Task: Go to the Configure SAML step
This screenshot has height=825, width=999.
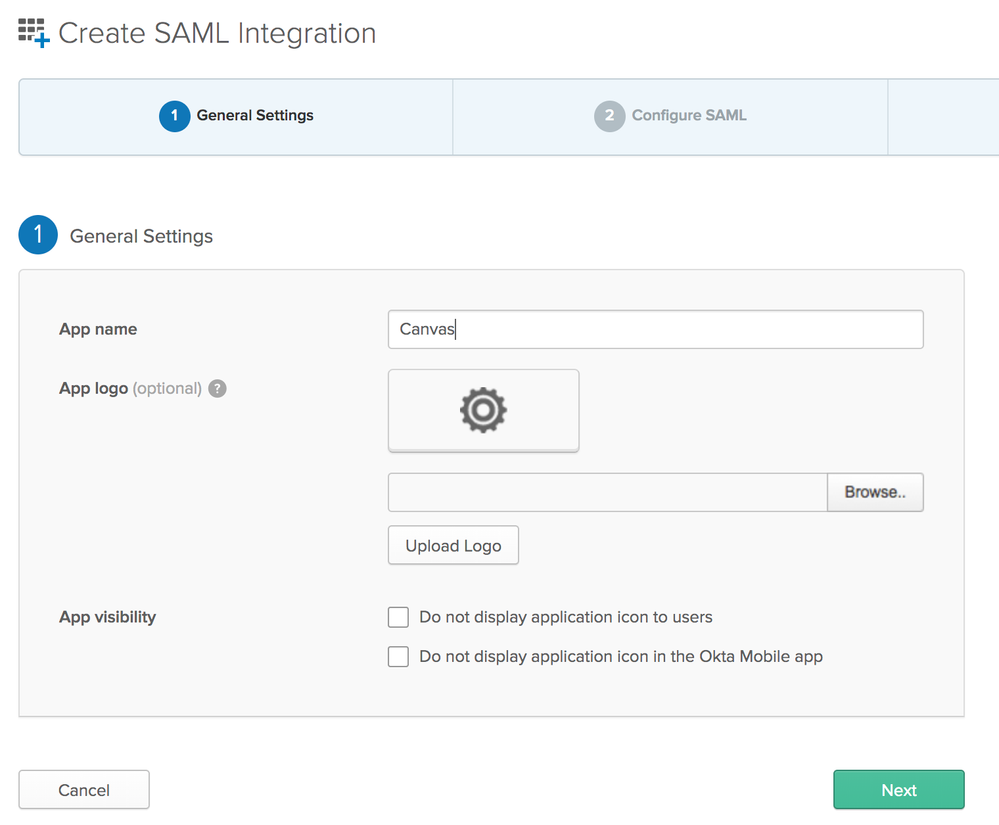Action: [670, 117]
